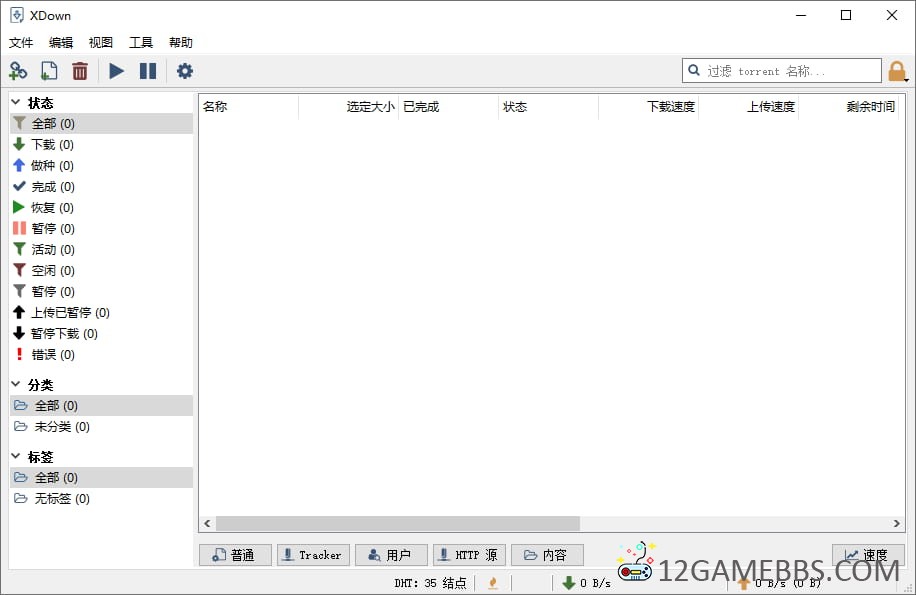
Task: Sort by the 下载速度 column header
Action: click(648, 107)
